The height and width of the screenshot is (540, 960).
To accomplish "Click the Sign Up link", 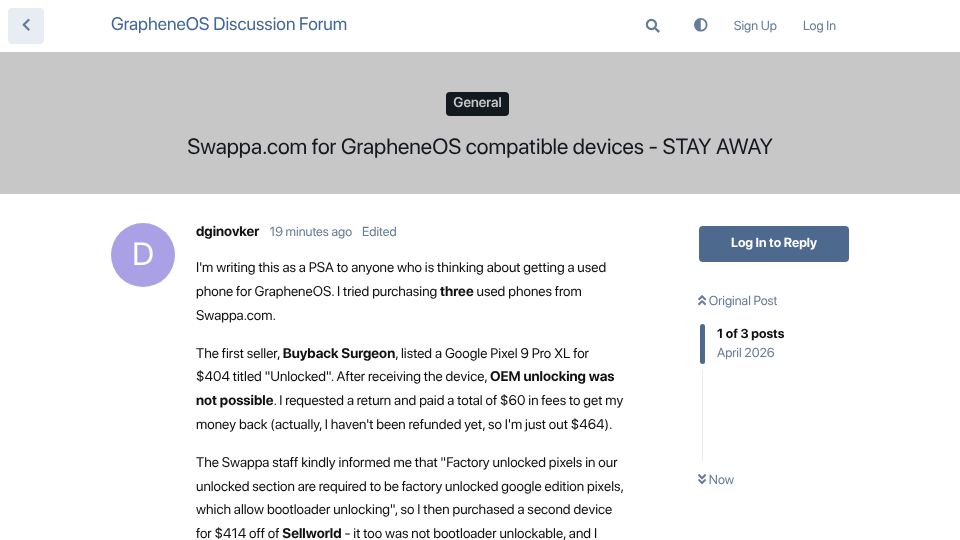I will coord(755,26).
